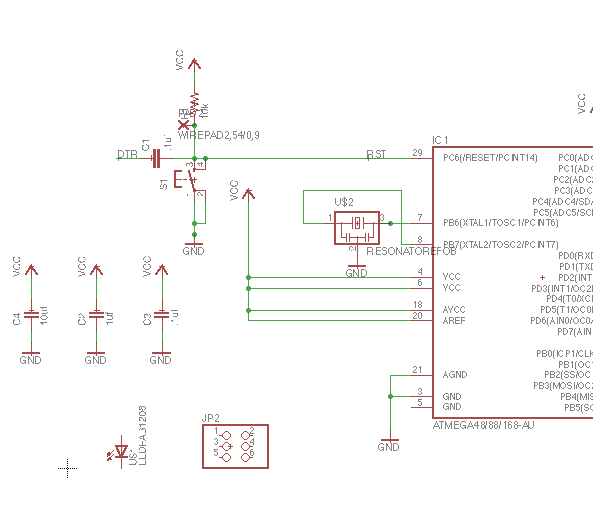Click pin 1 of header JP2
Viewport: 593px width, 532px height.
point(226,436)
